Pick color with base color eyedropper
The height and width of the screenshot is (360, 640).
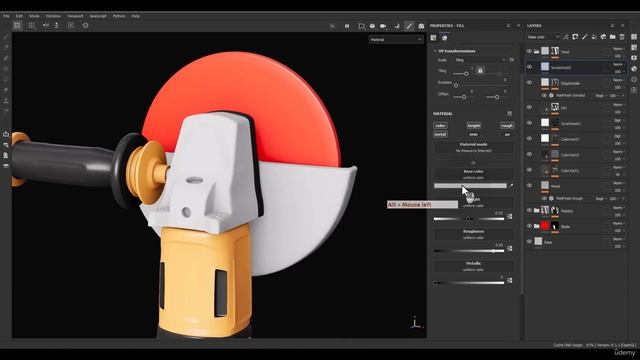[511, 186]
